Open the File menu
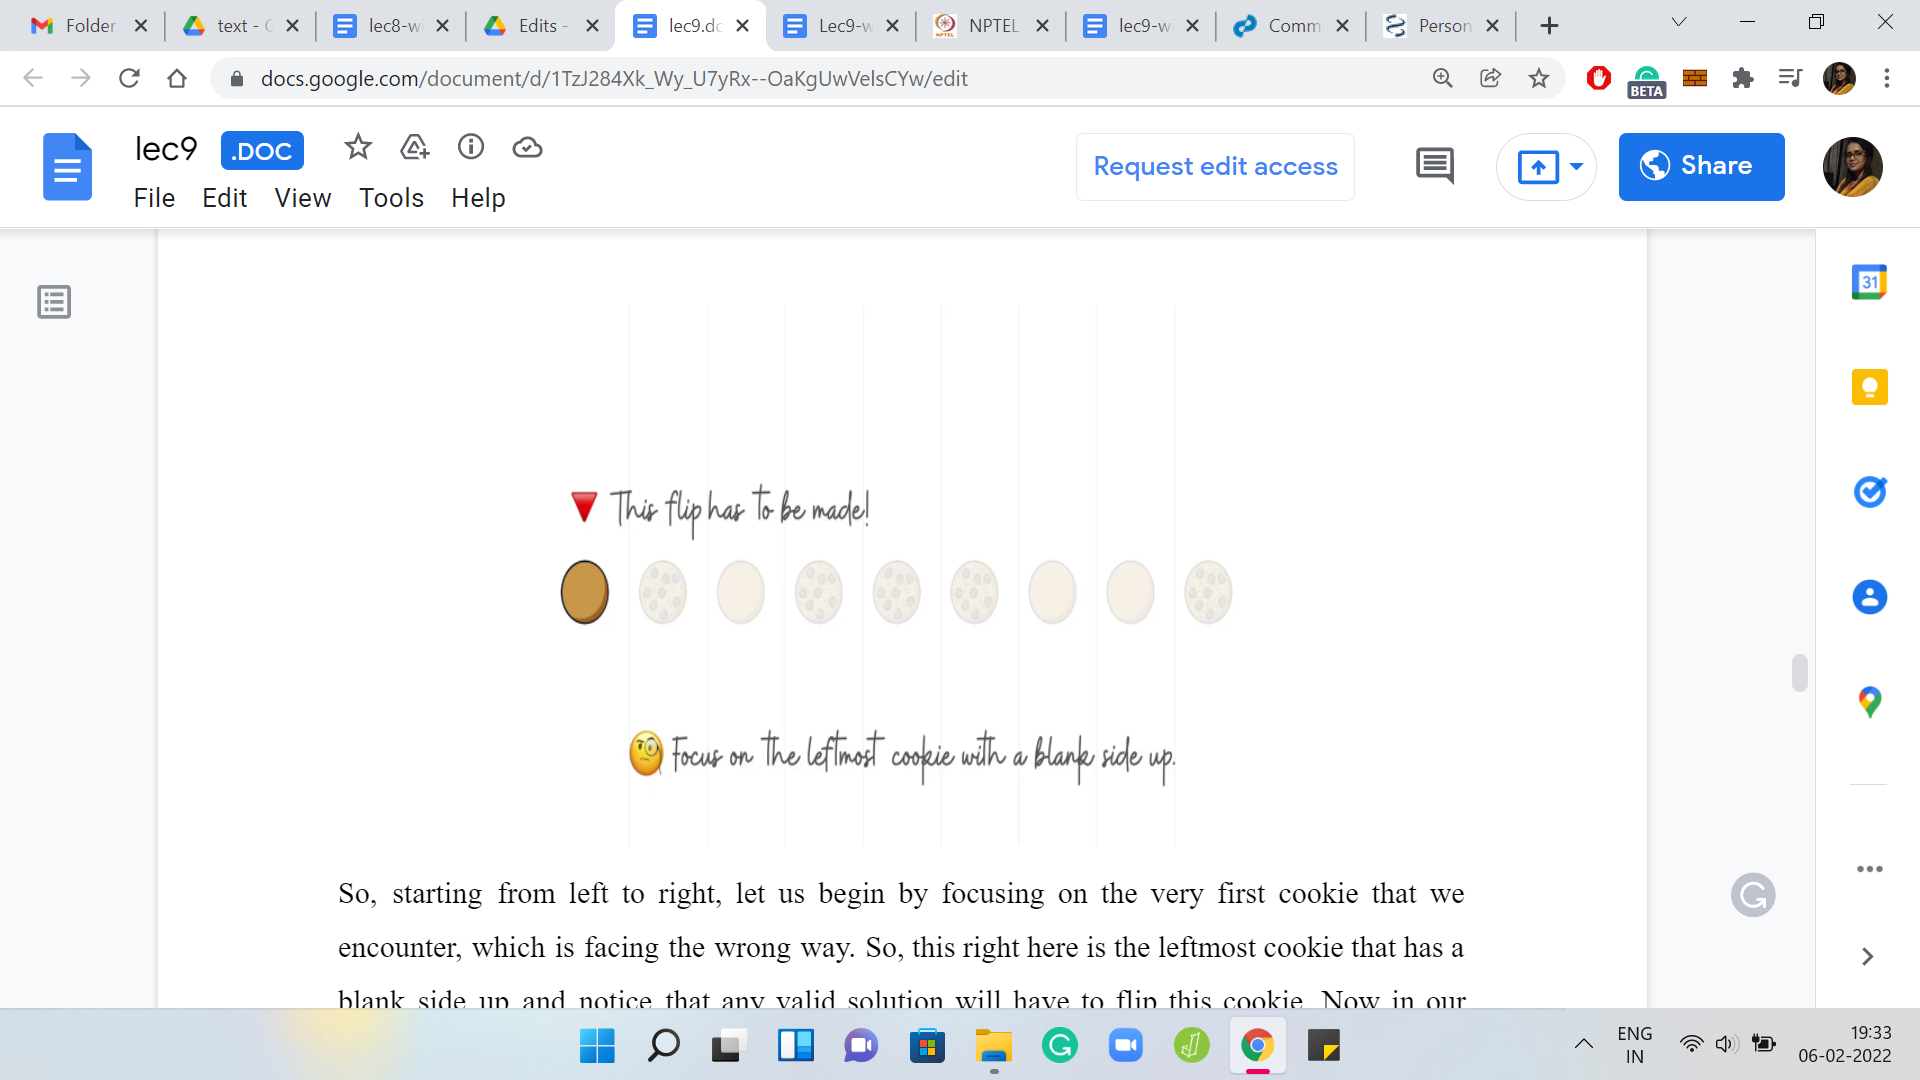This screenshot has height=1080, width=1920. (154, 198)
